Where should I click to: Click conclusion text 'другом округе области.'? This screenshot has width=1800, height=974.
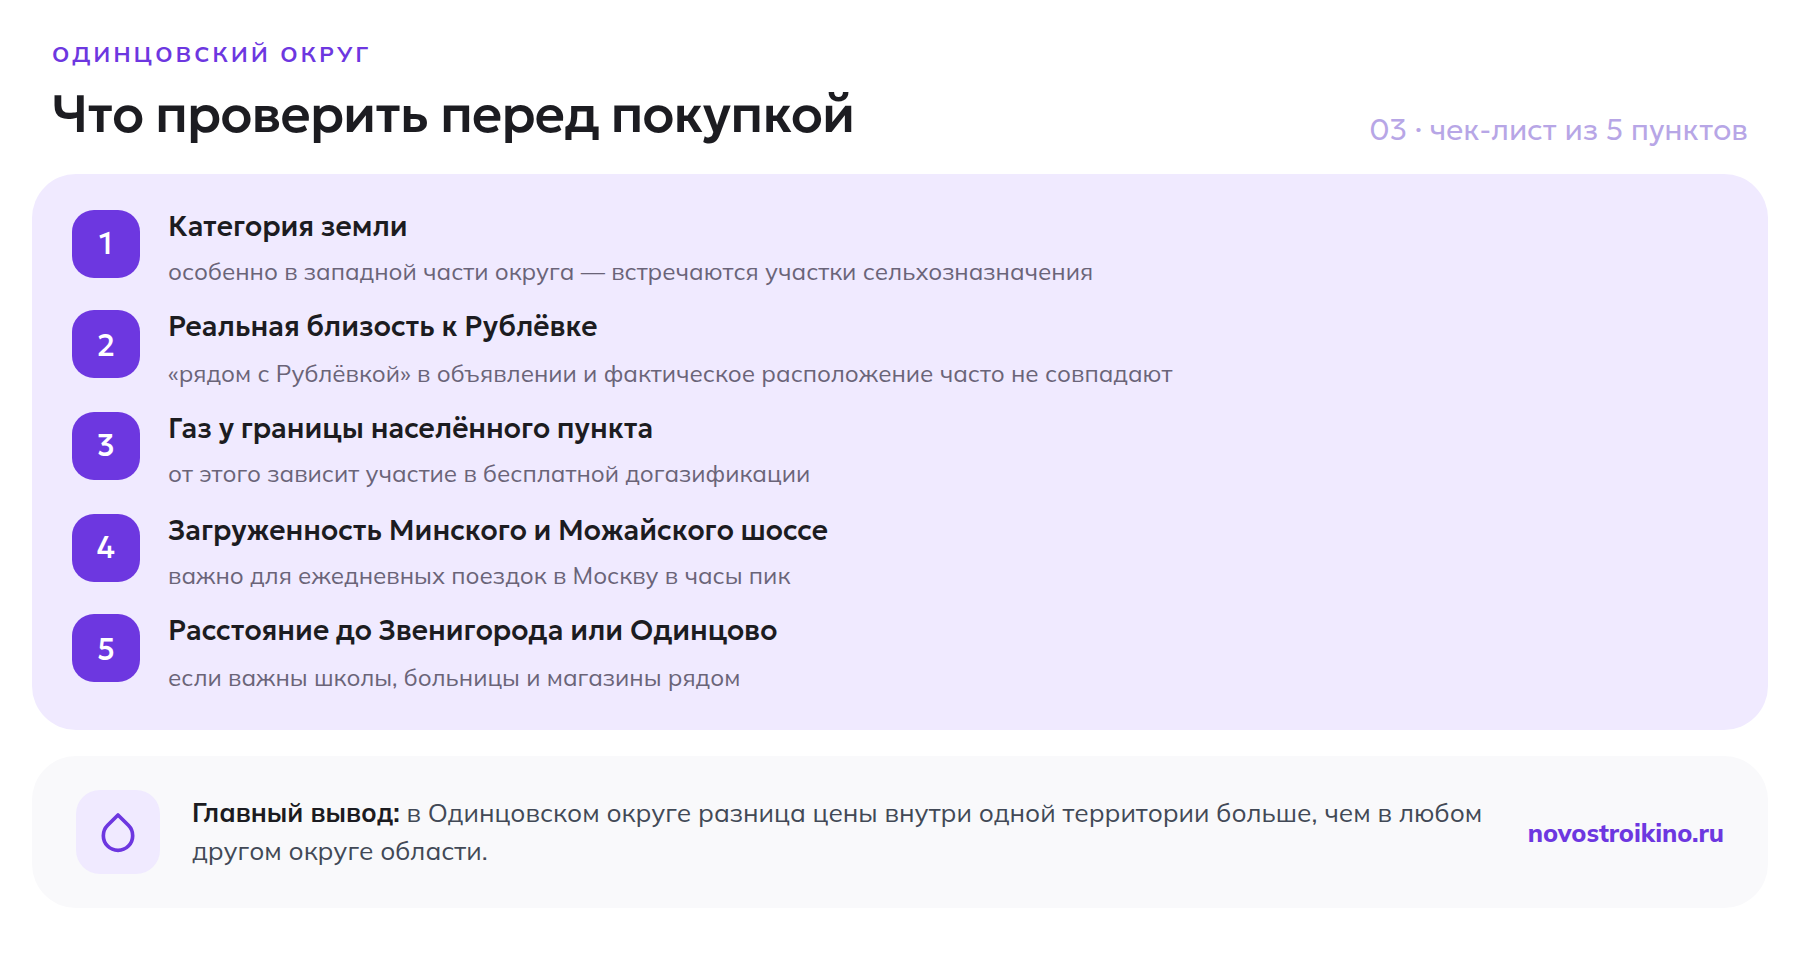coord(340,852)
